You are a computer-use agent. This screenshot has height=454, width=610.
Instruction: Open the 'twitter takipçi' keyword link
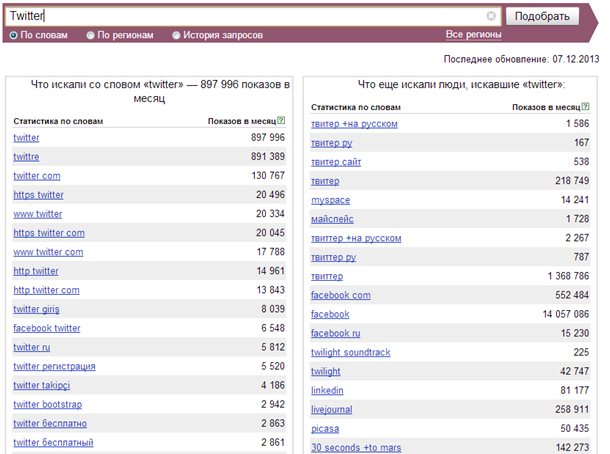click(42, 386)
